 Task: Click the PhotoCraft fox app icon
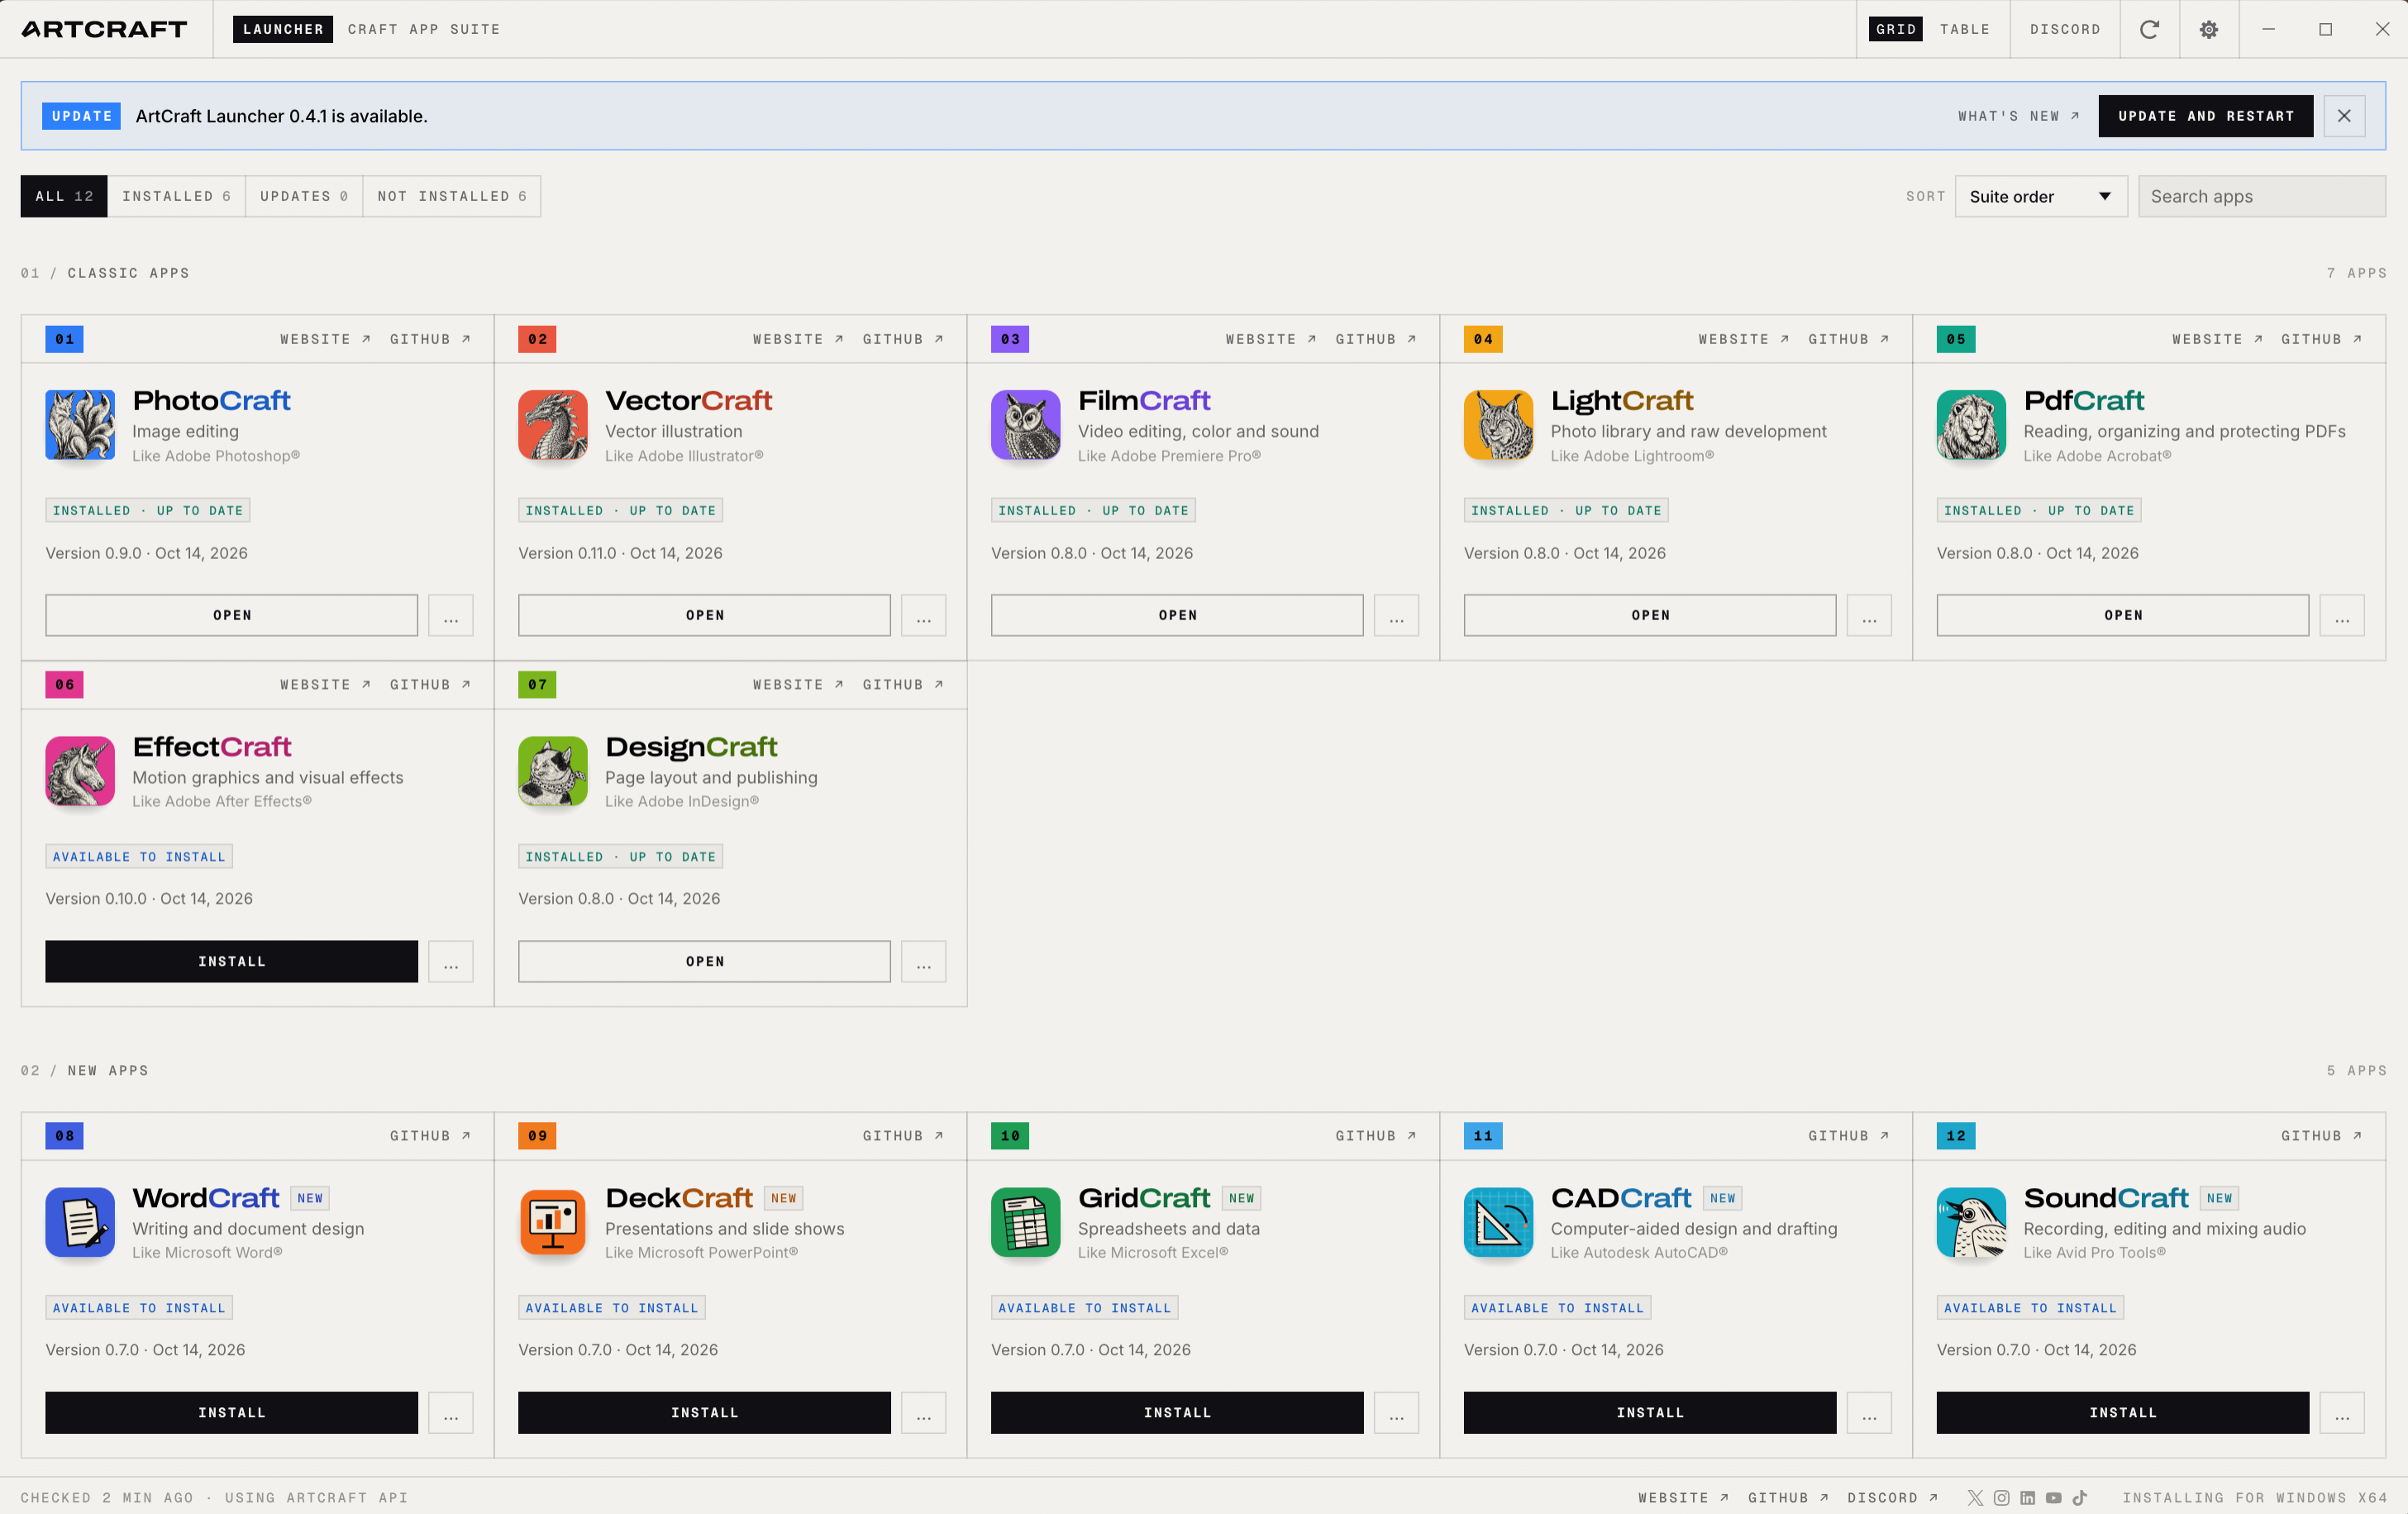80,425
